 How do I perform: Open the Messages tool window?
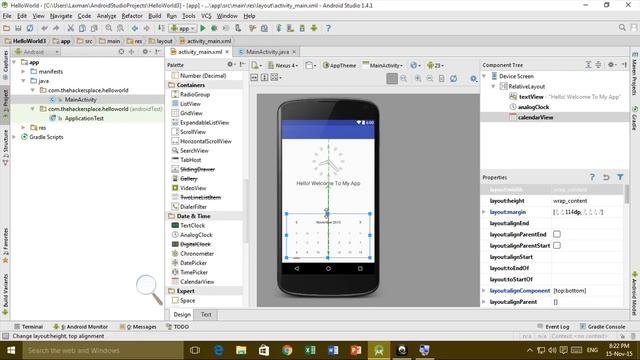coord(138,327)
